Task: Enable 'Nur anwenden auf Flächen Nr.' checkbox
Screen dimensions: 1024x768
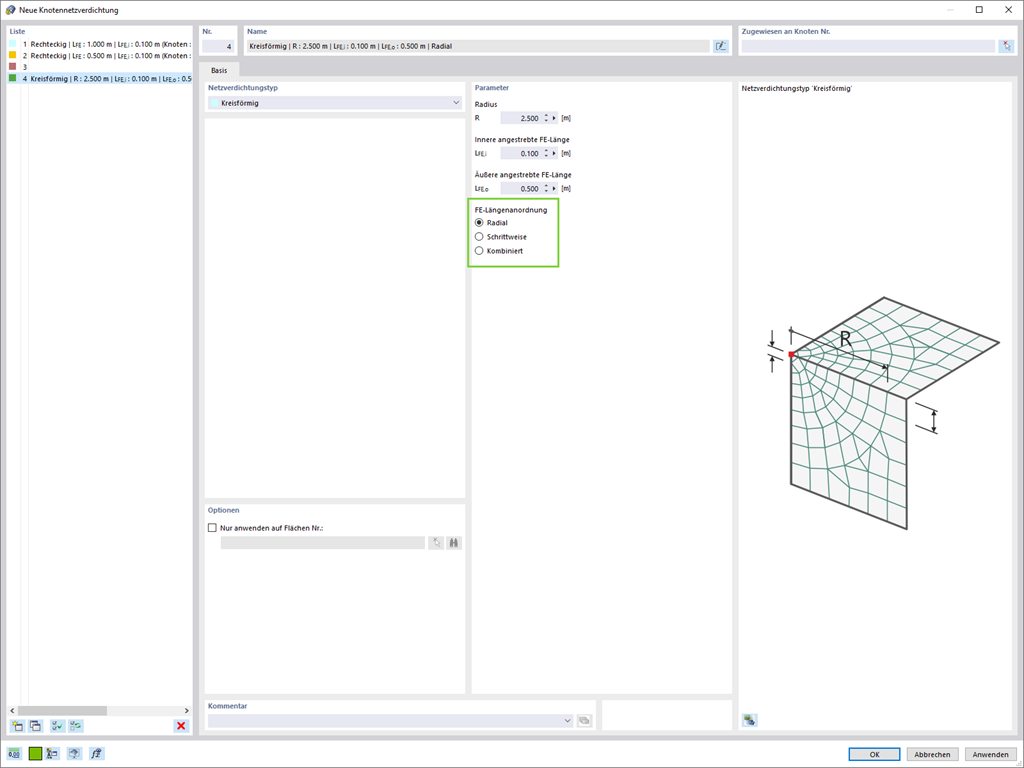Action: (x=212, y=528)
